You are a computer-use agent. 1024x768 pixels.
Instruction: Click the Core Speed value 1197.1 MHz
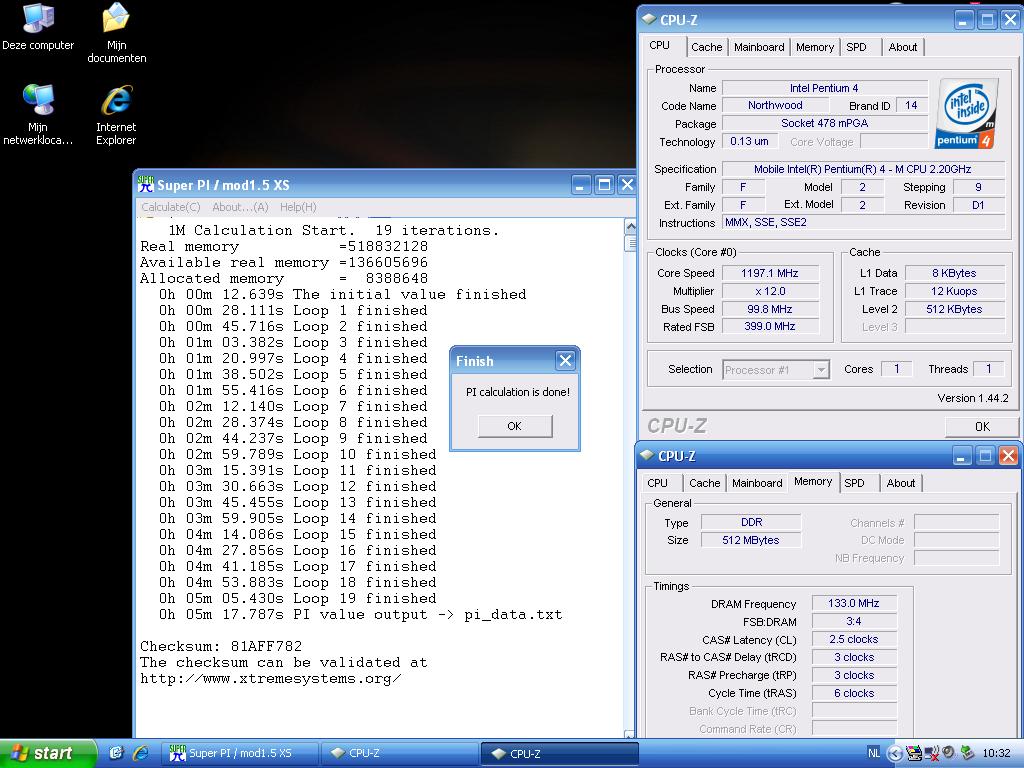point(769,273)
